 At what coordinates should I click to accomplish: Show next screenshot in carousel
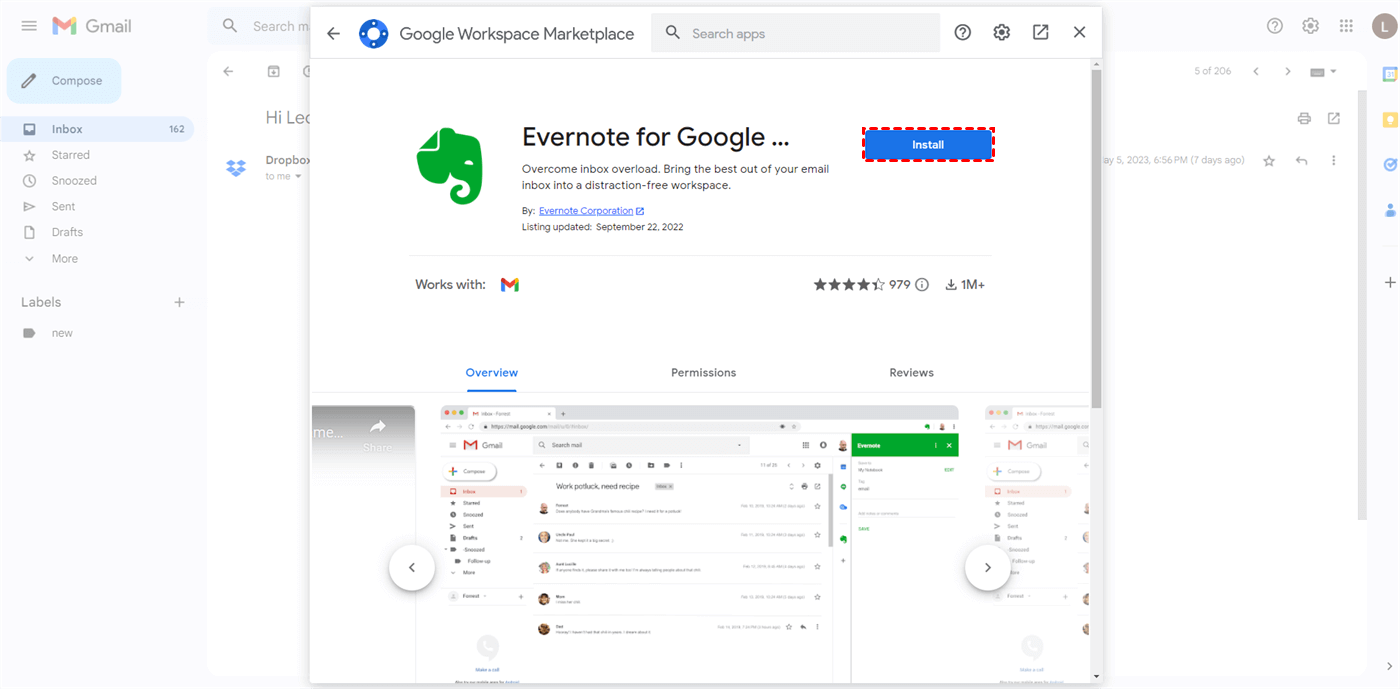point(988,568)
